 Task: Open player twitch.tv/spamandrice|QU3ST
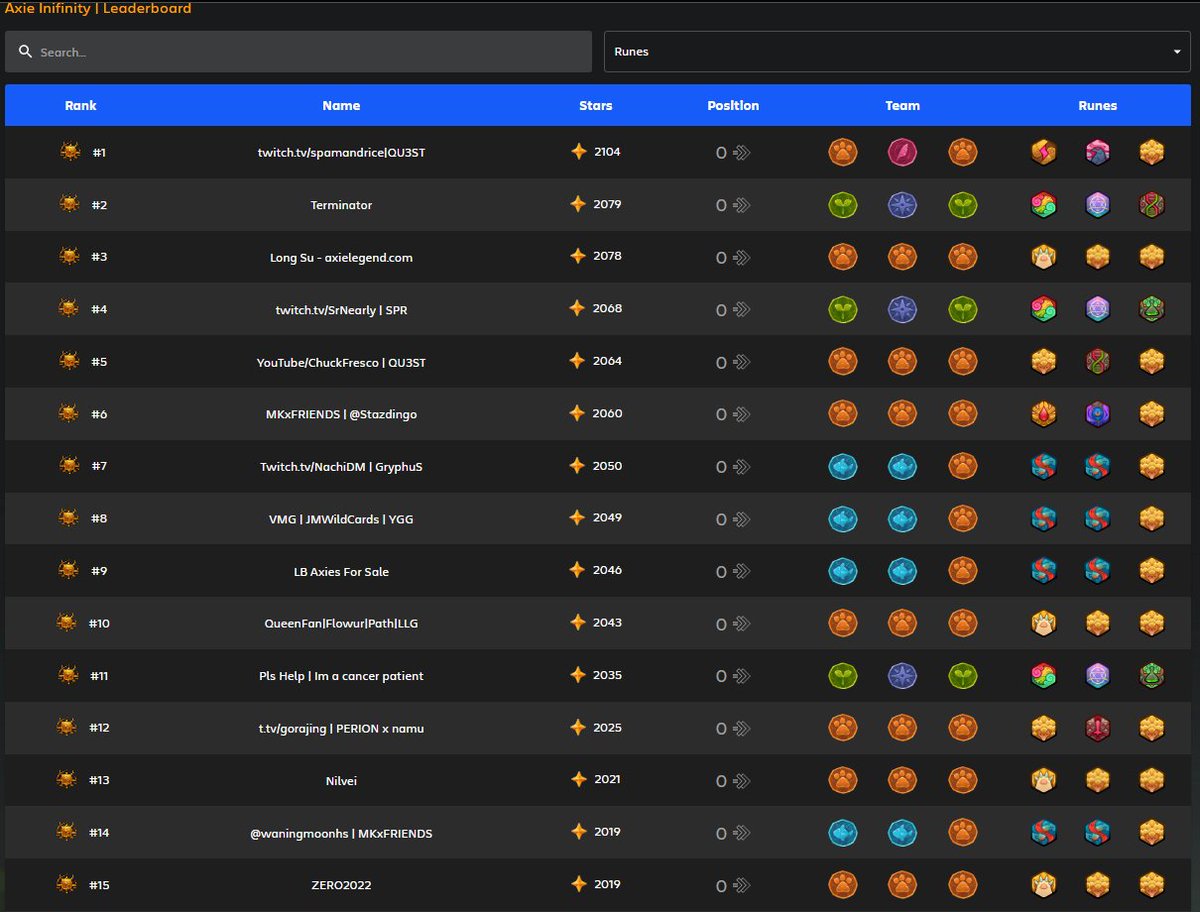coord(341,153)
